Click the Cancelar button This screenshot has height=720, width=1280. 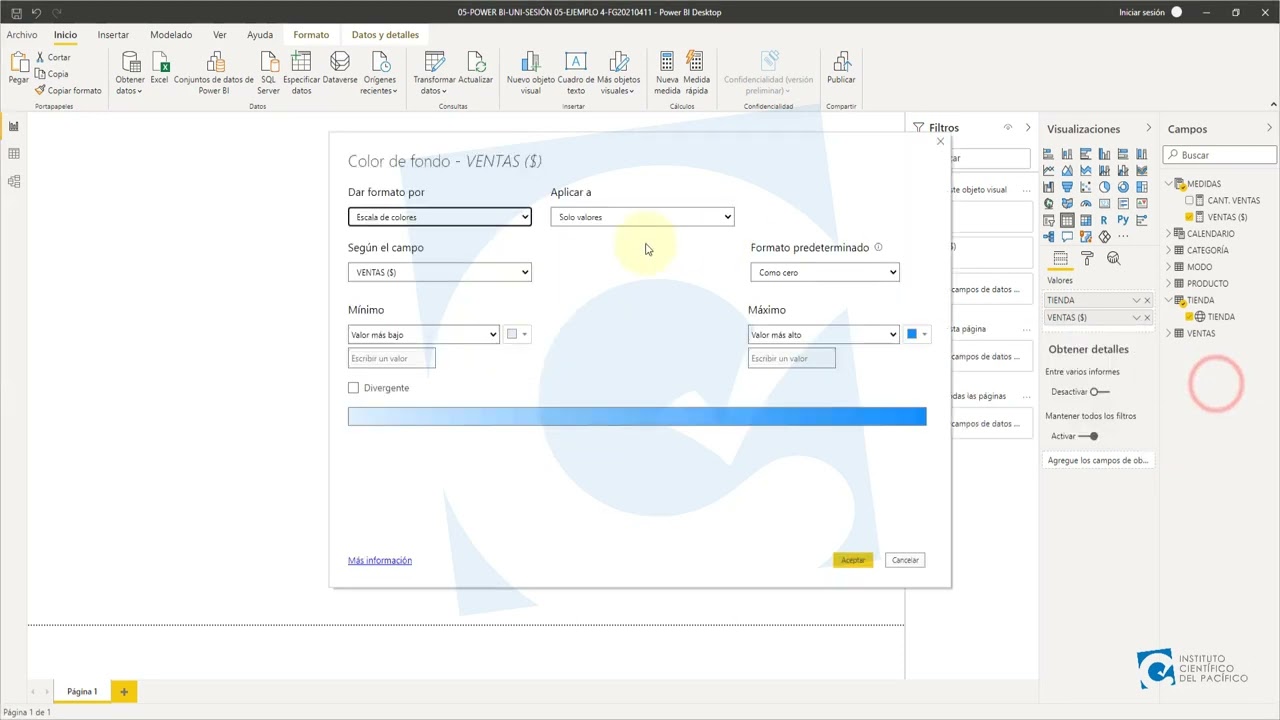point(905,560)
